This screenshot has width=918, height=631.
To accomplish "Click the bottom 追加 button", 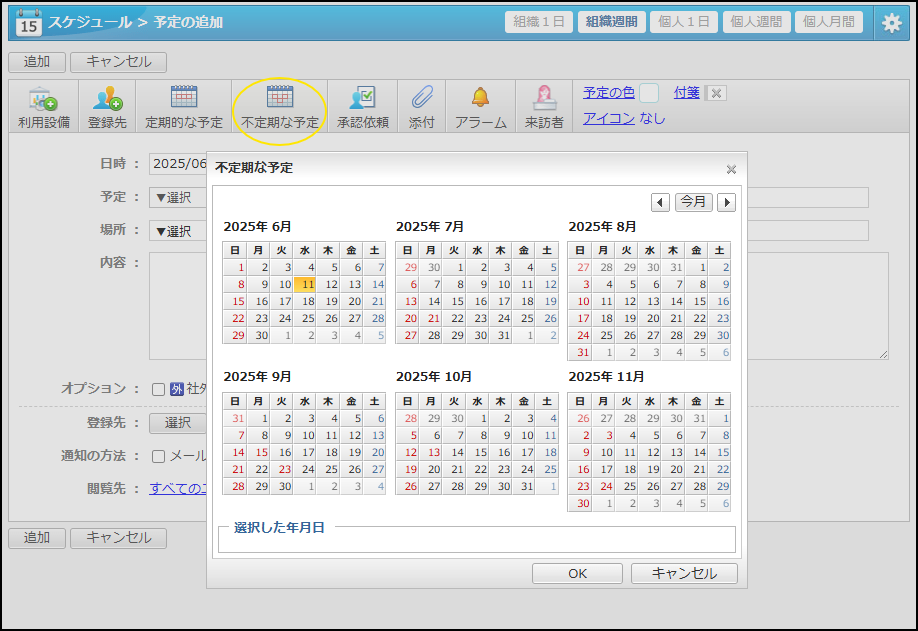I will point(37,538).
